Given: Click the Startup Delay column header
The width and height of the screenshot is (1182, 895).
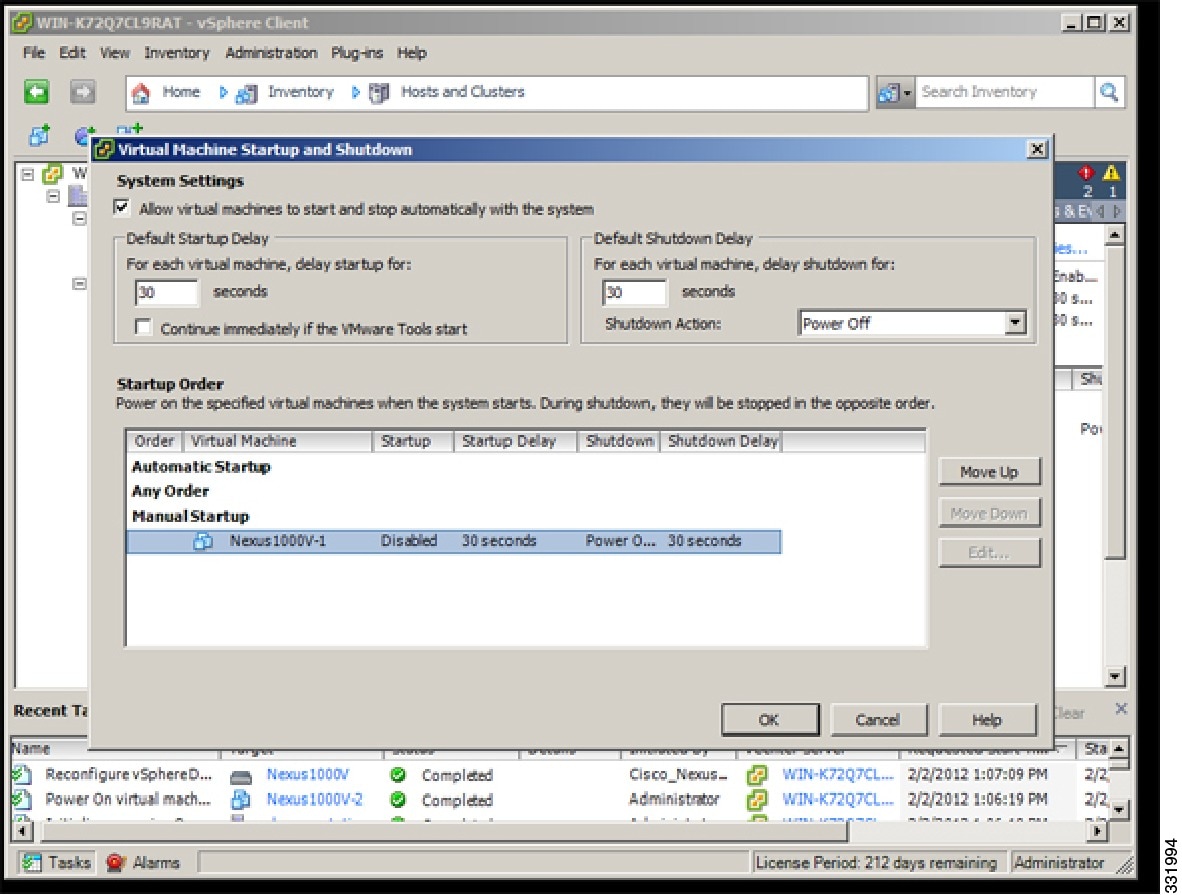Looking at the screenshot, I should click(516, 441).
